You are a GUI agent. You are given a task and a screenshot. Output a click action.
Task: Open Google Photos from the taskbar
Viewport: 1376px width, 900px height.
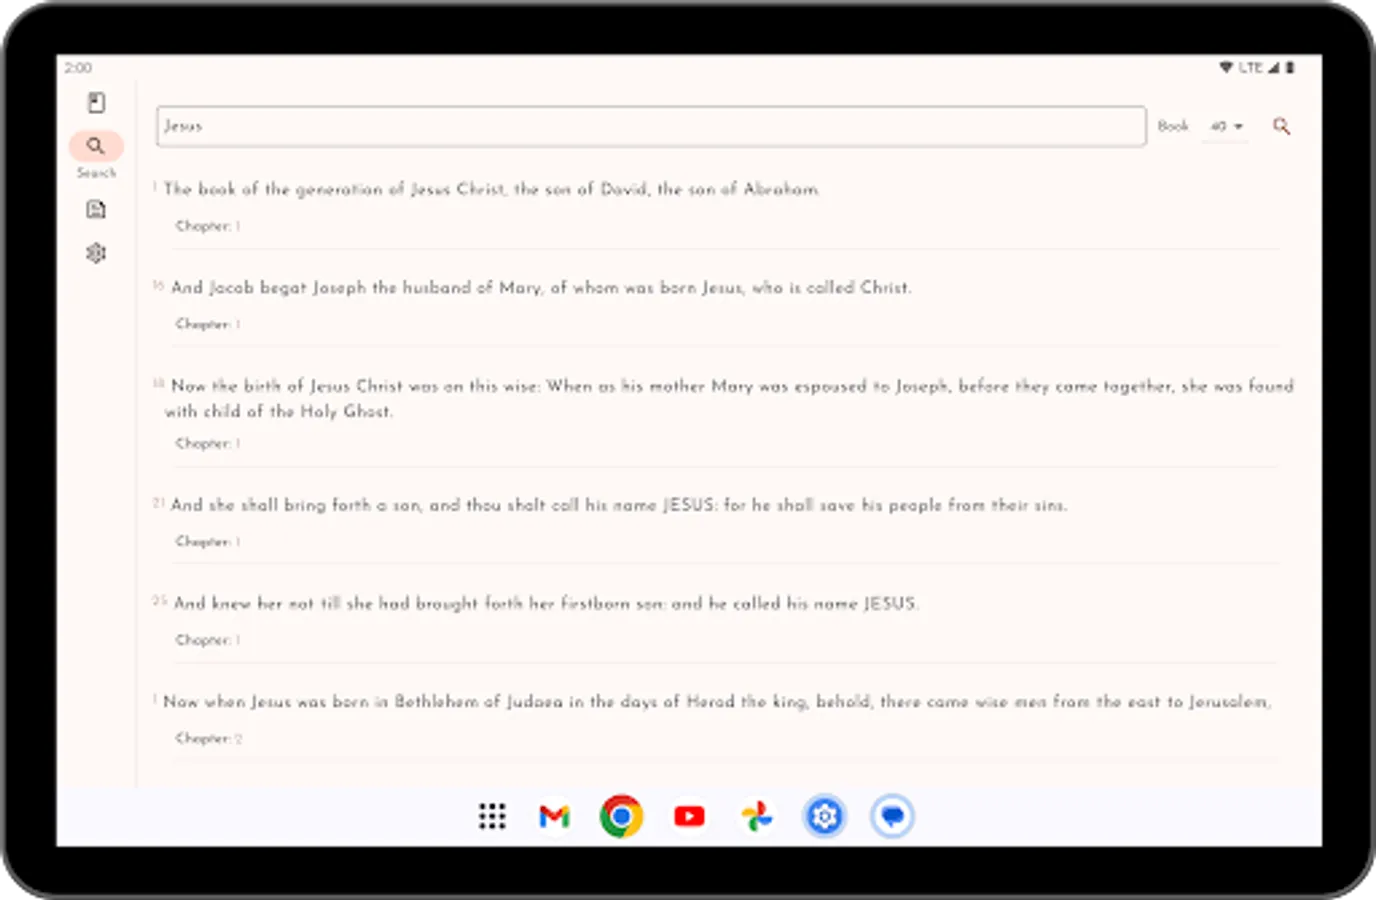point(757,816)
